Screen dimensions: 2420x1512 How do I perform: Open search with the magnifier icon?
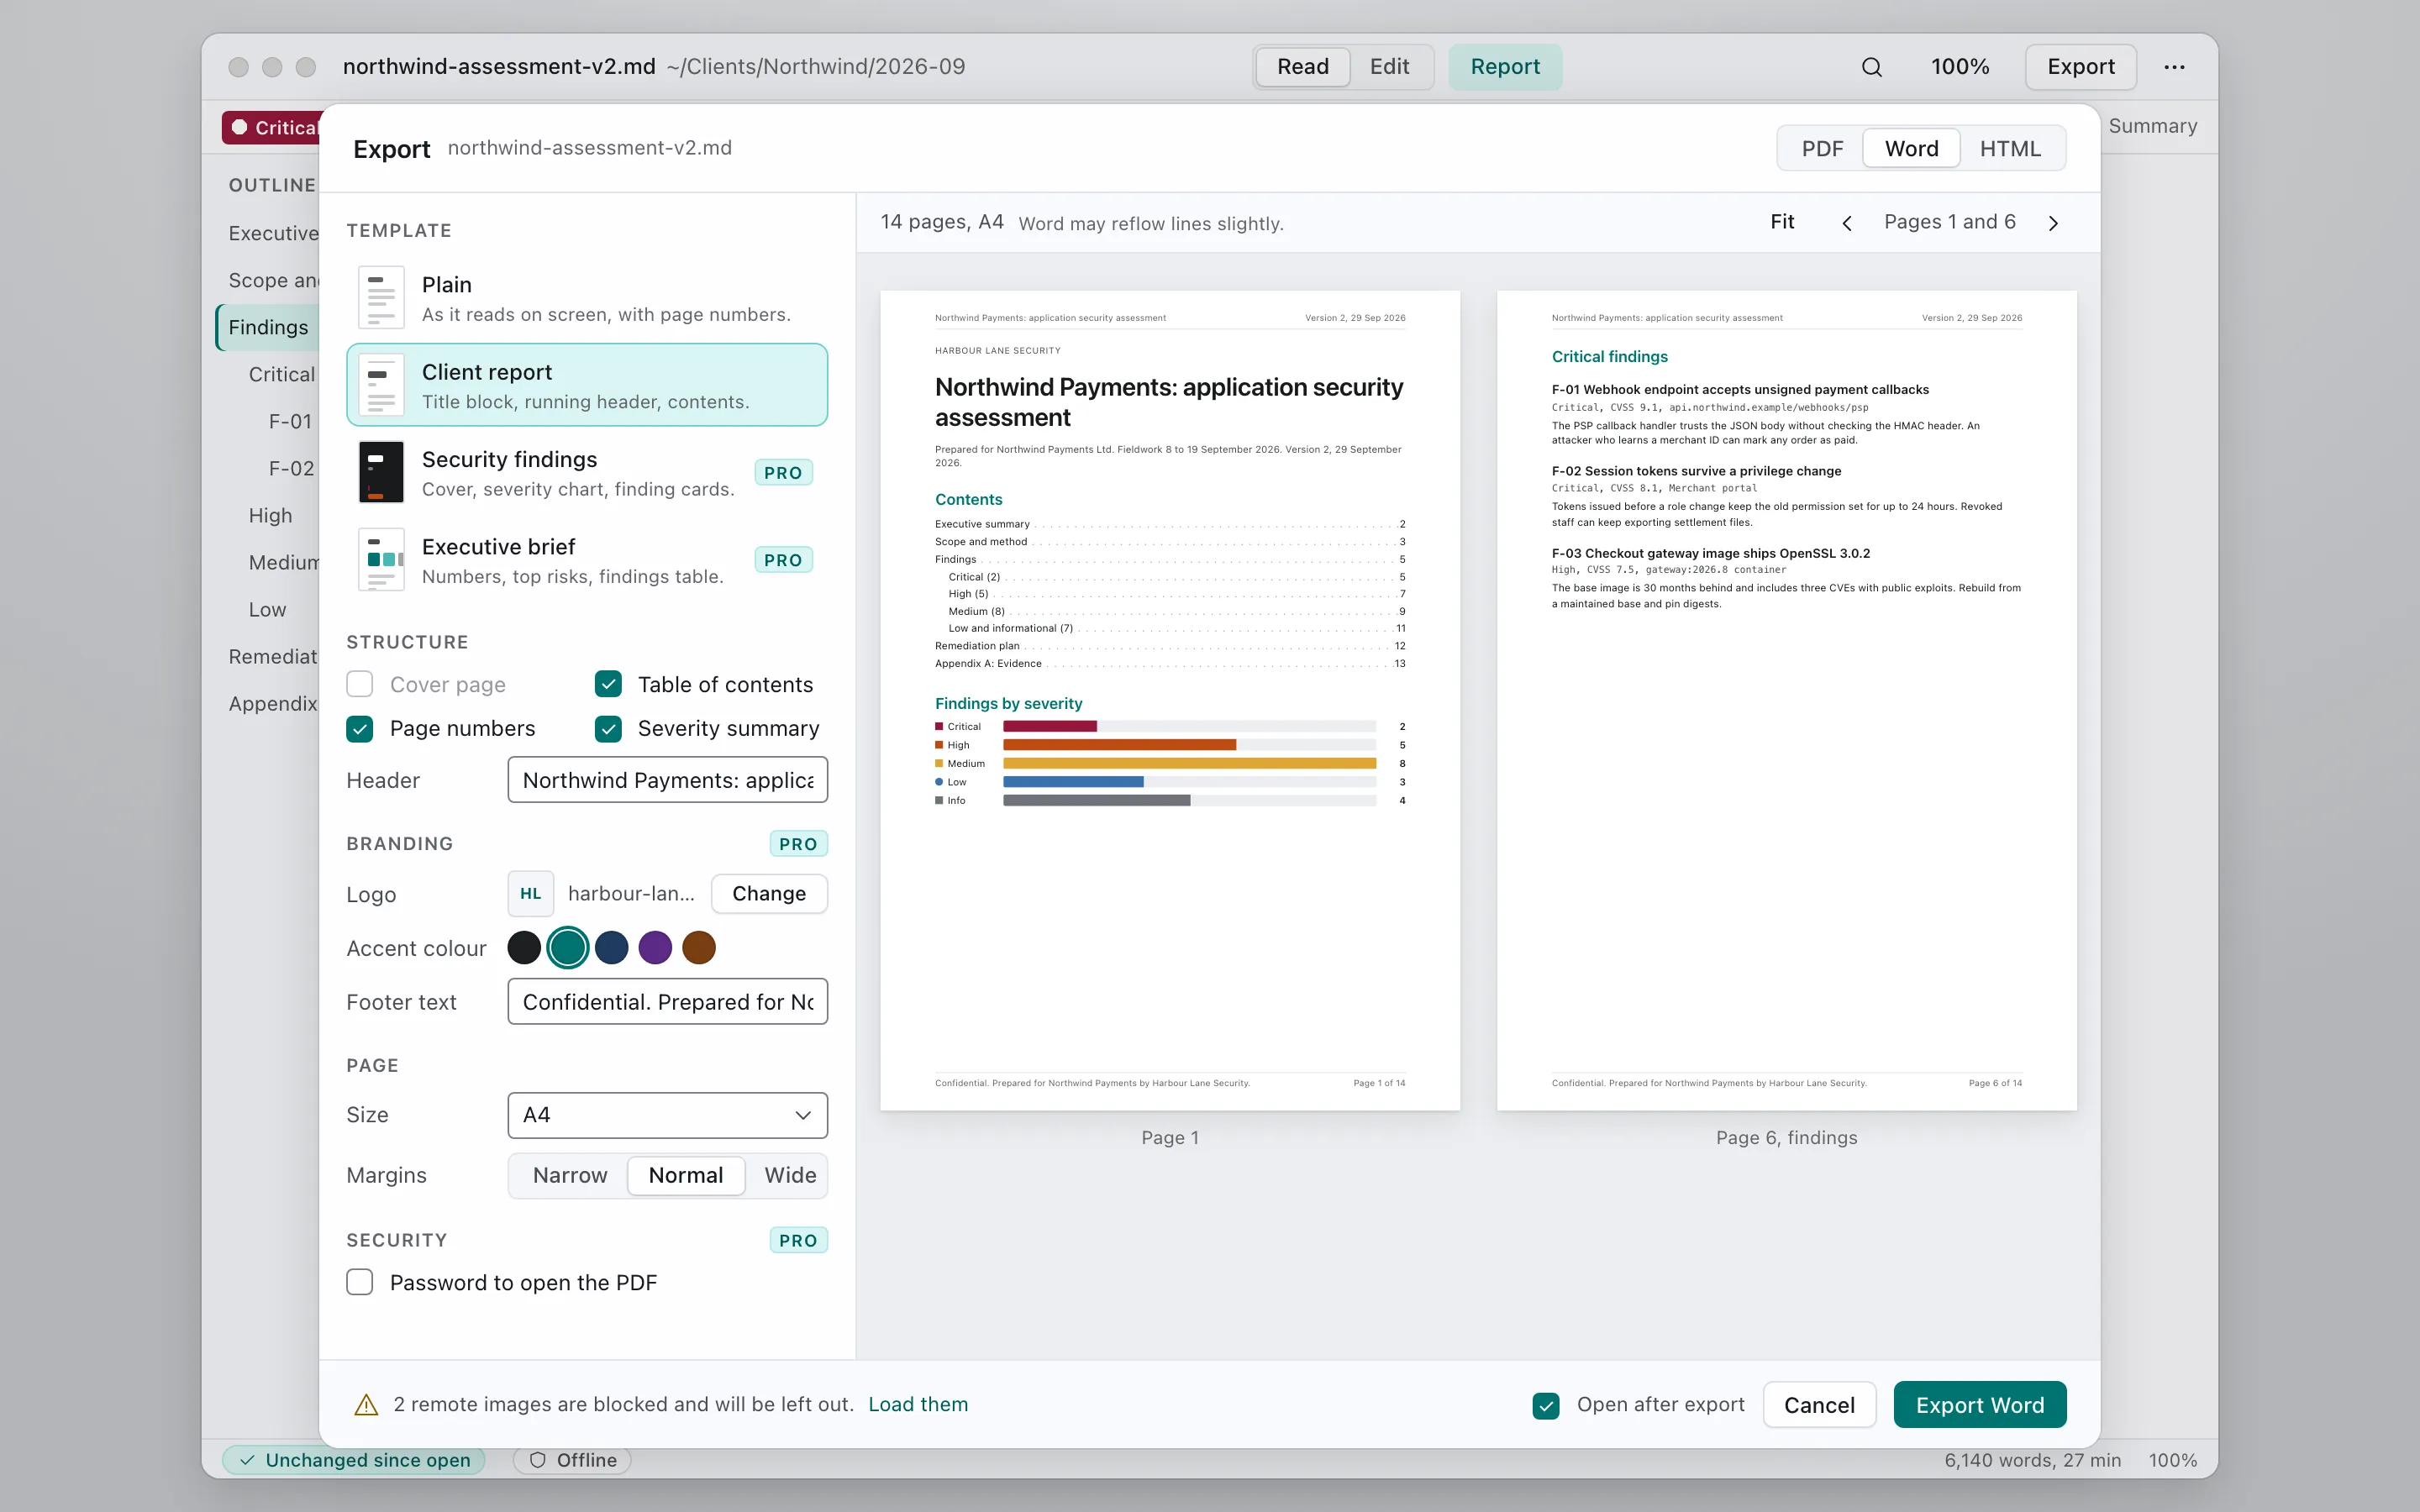point(1871,67)
